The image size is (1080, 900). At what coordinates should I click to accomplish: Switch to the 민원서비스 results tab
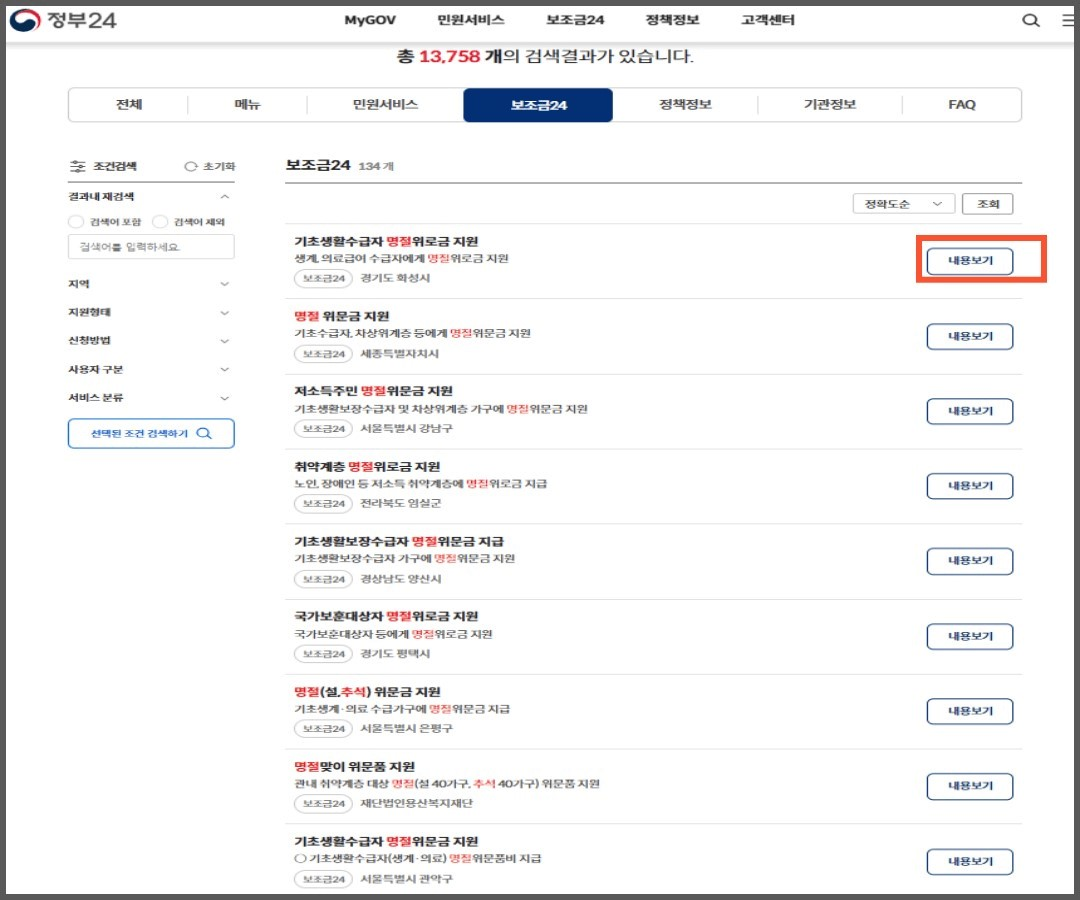pos(385,105)
